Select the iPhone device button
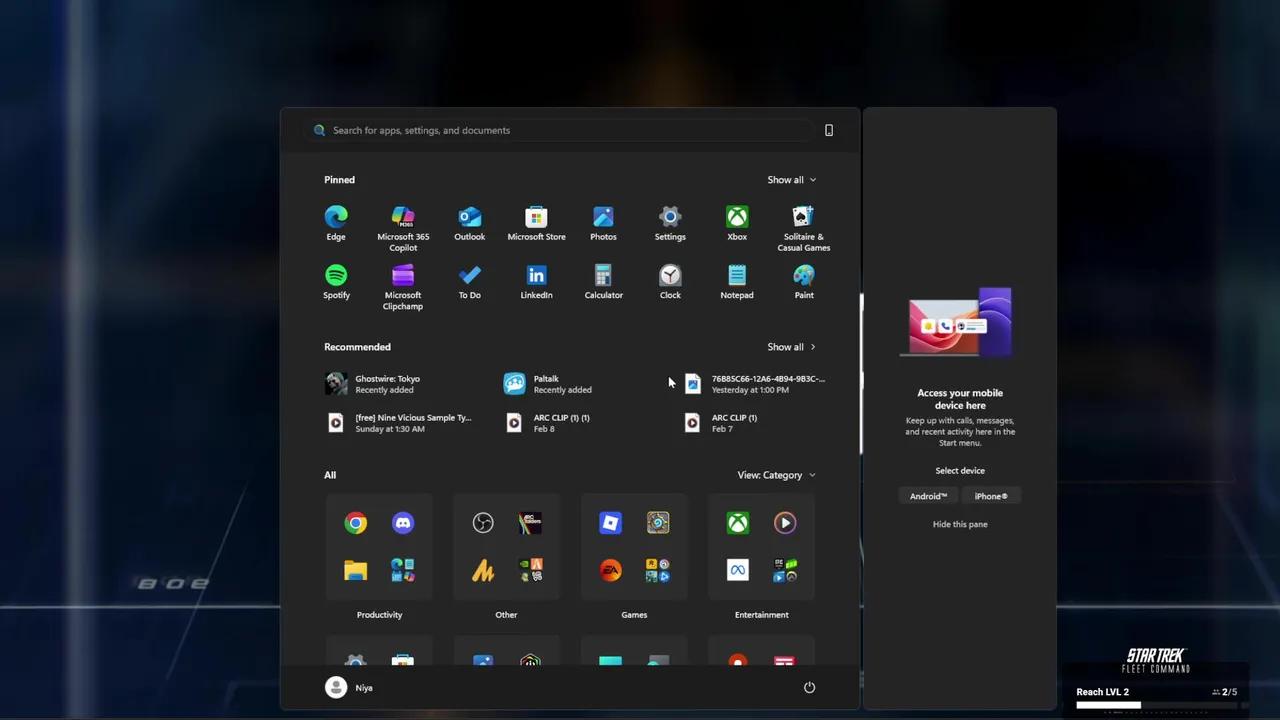This screenshot has height=720, width=1280. tap(991, 496)
